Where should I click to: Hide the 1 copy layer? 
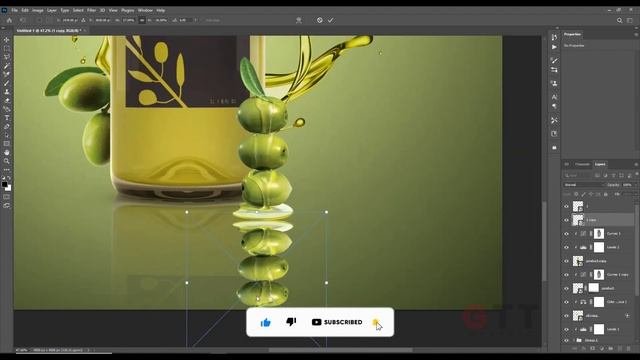pyautogui.click(x=567, y=220)
